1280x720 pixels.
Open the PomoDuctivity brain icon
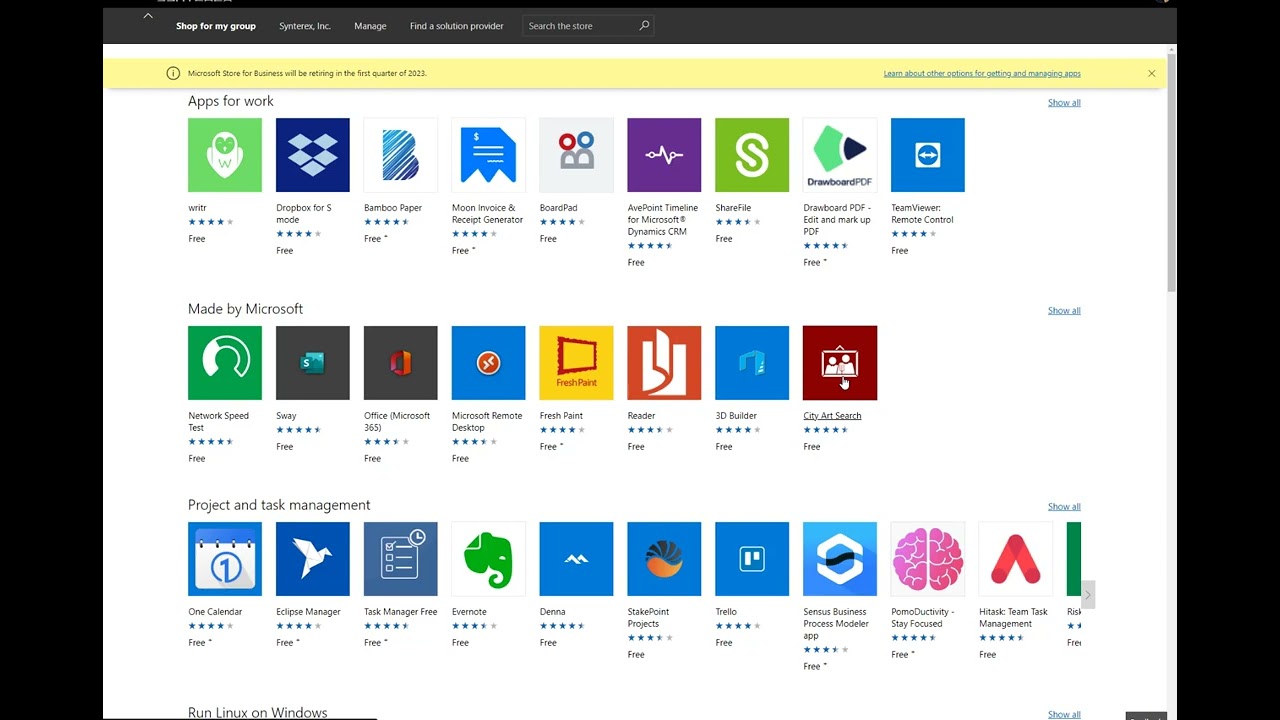click(928, 559)
